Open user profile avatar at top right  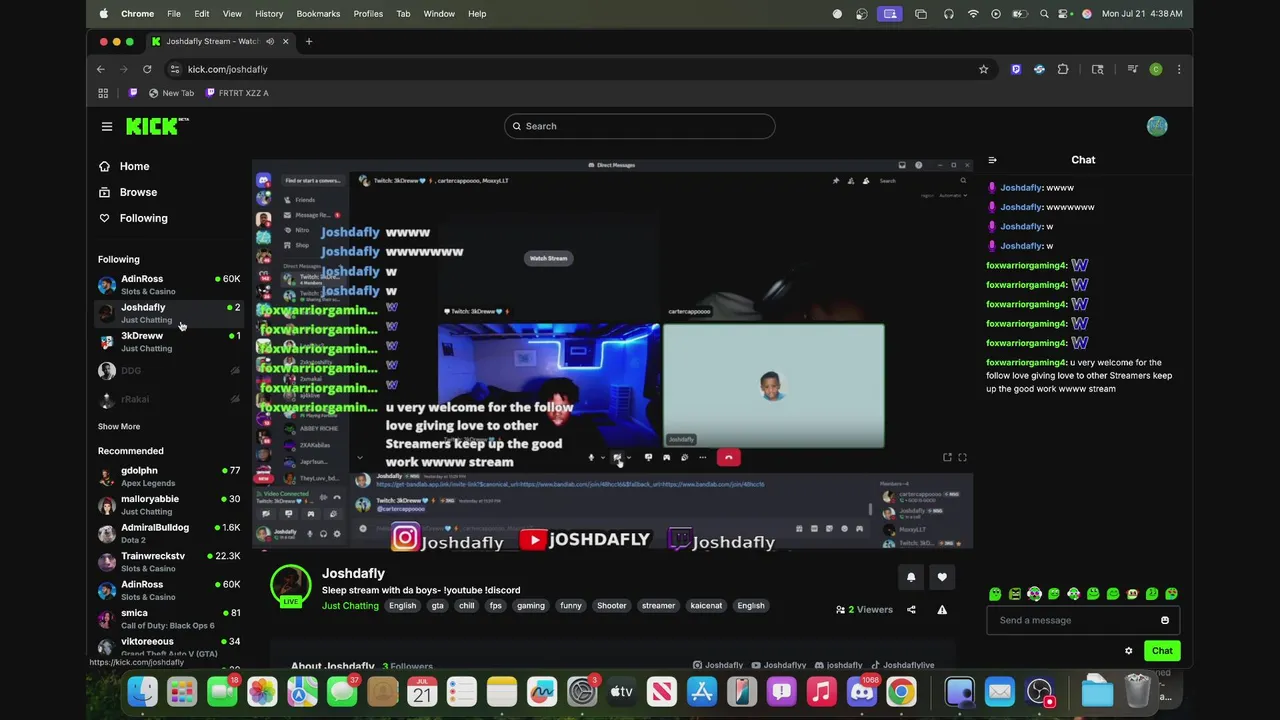tap(1157, 126)
